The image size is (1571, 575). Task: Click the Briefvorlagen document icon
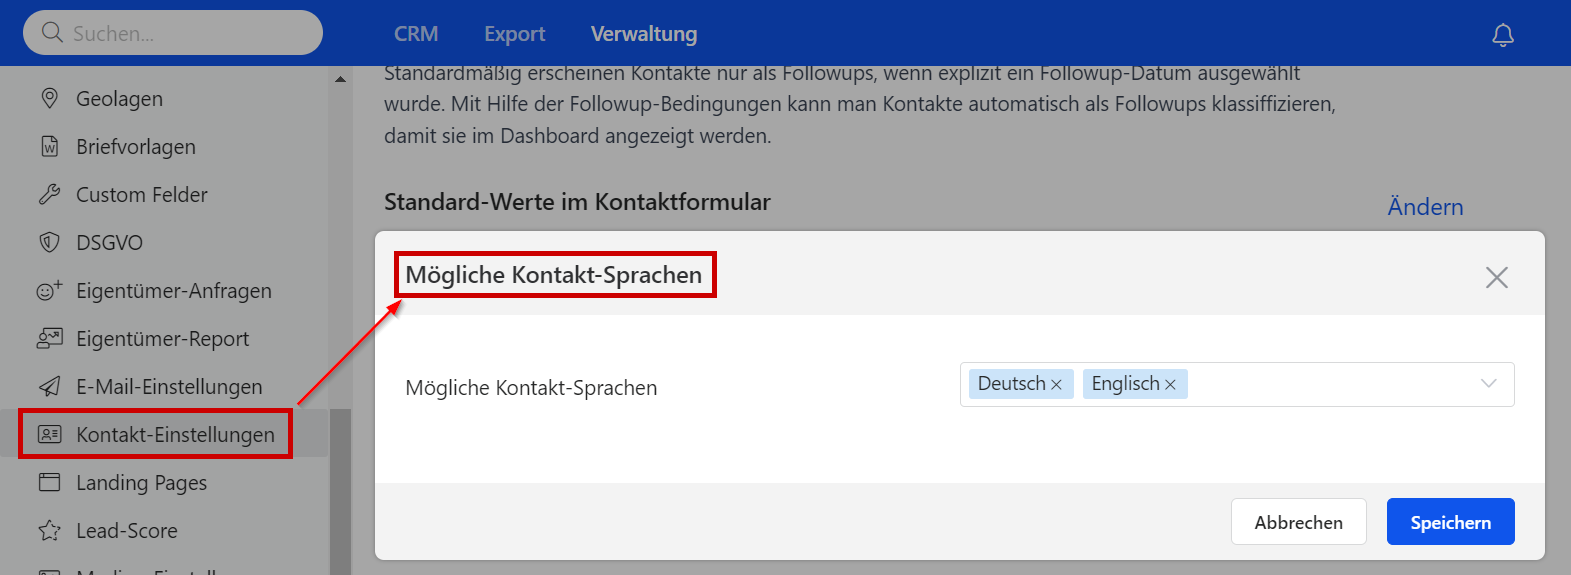click(x=49, y=146)
